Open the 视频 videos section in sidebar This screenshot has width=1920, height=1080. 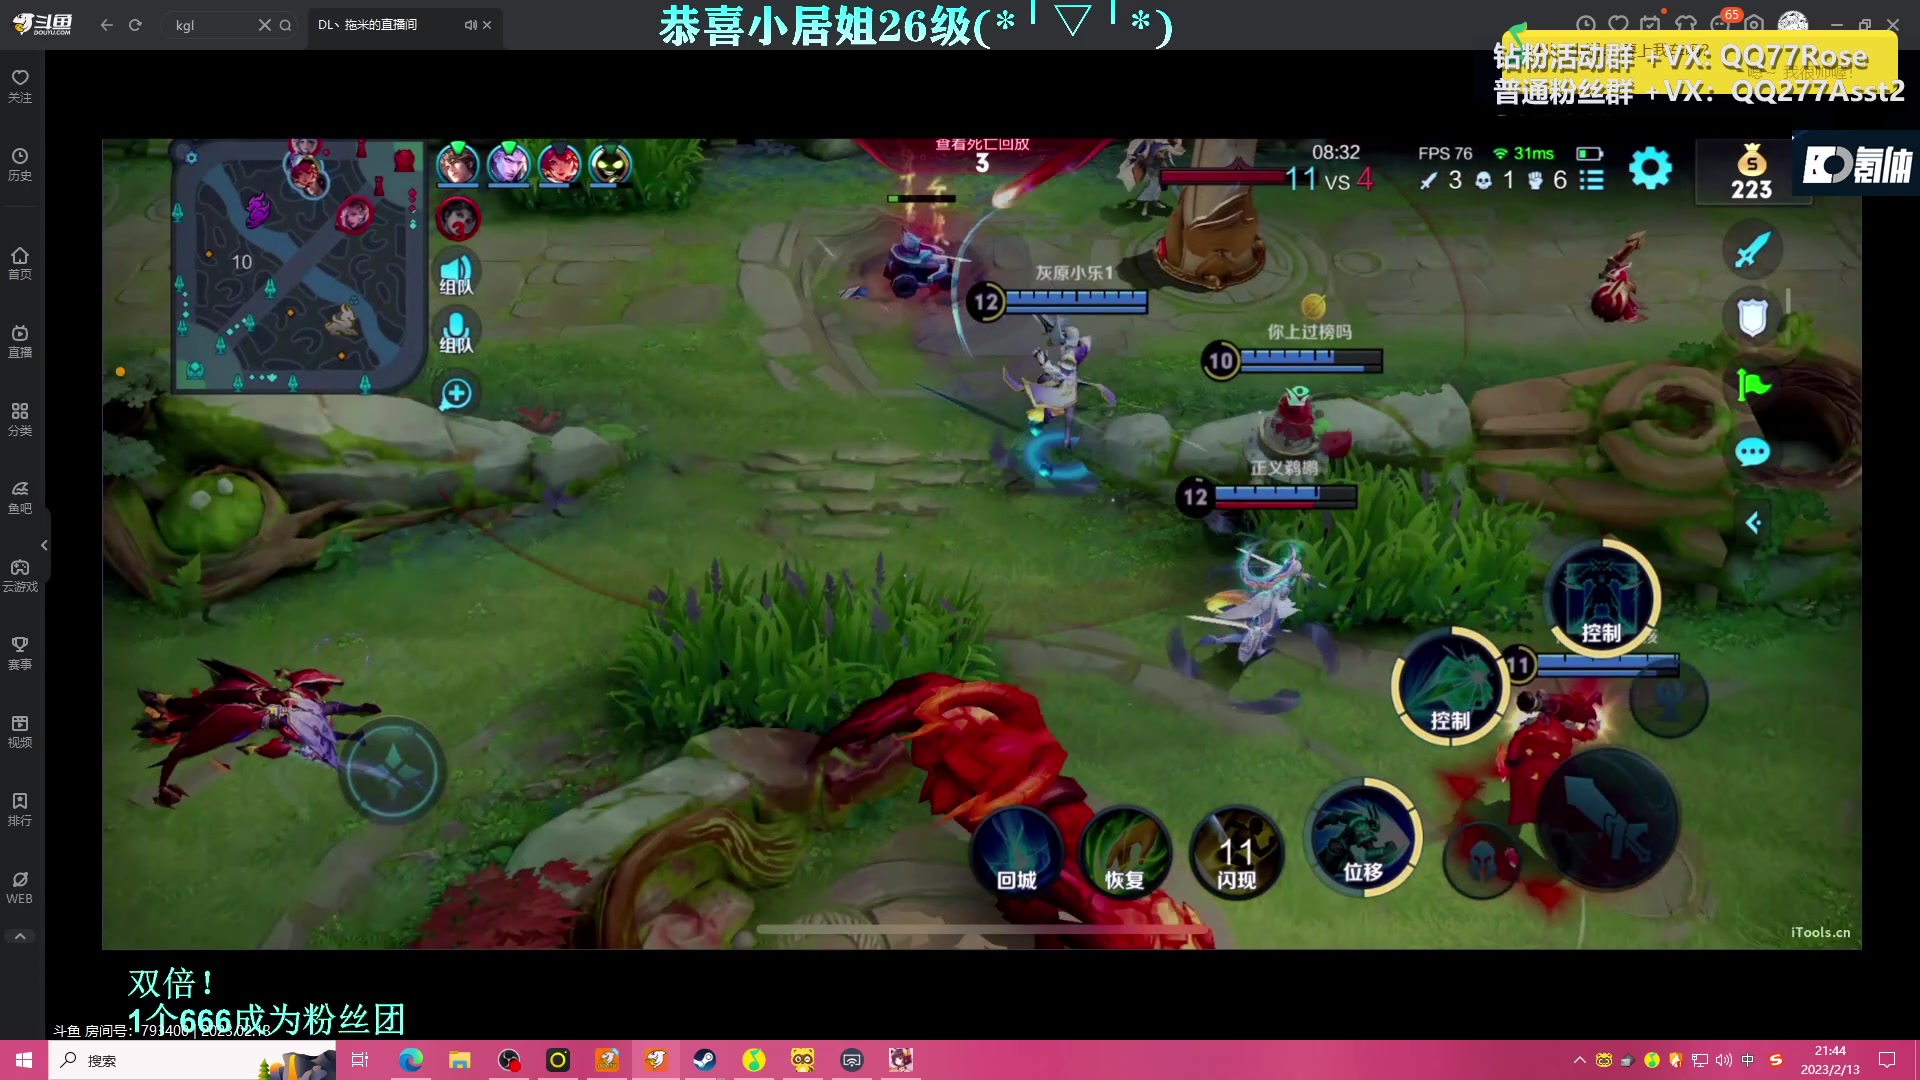(x=20, y=731)
